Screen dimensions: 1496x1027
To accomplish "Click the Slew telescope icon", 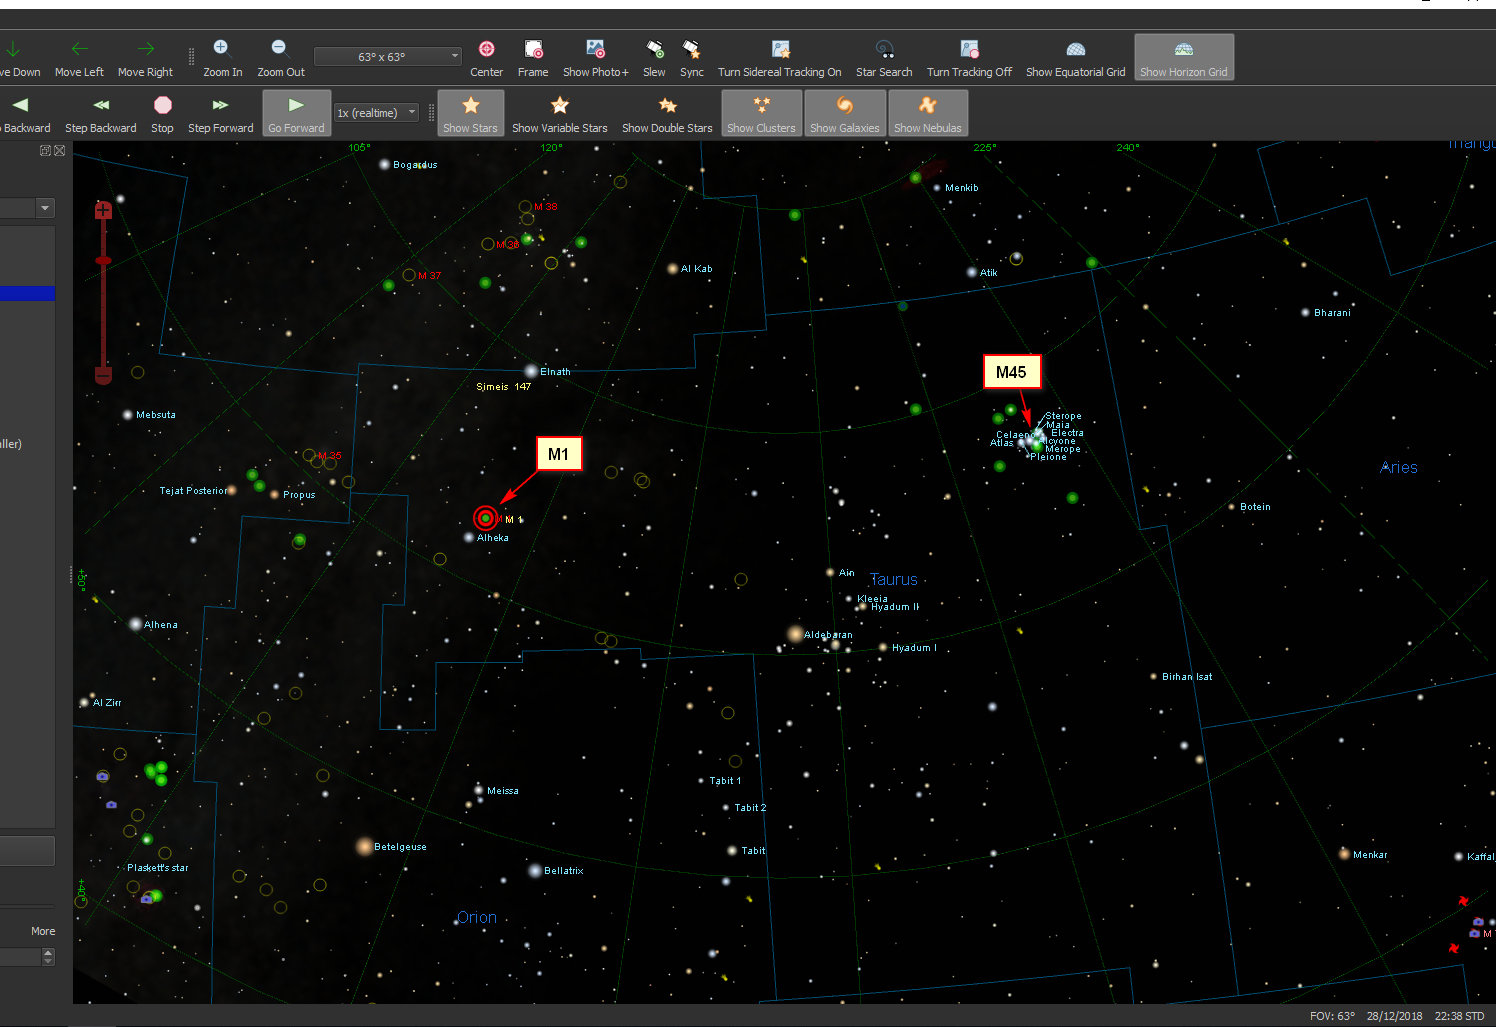I will tap(654, 57).
